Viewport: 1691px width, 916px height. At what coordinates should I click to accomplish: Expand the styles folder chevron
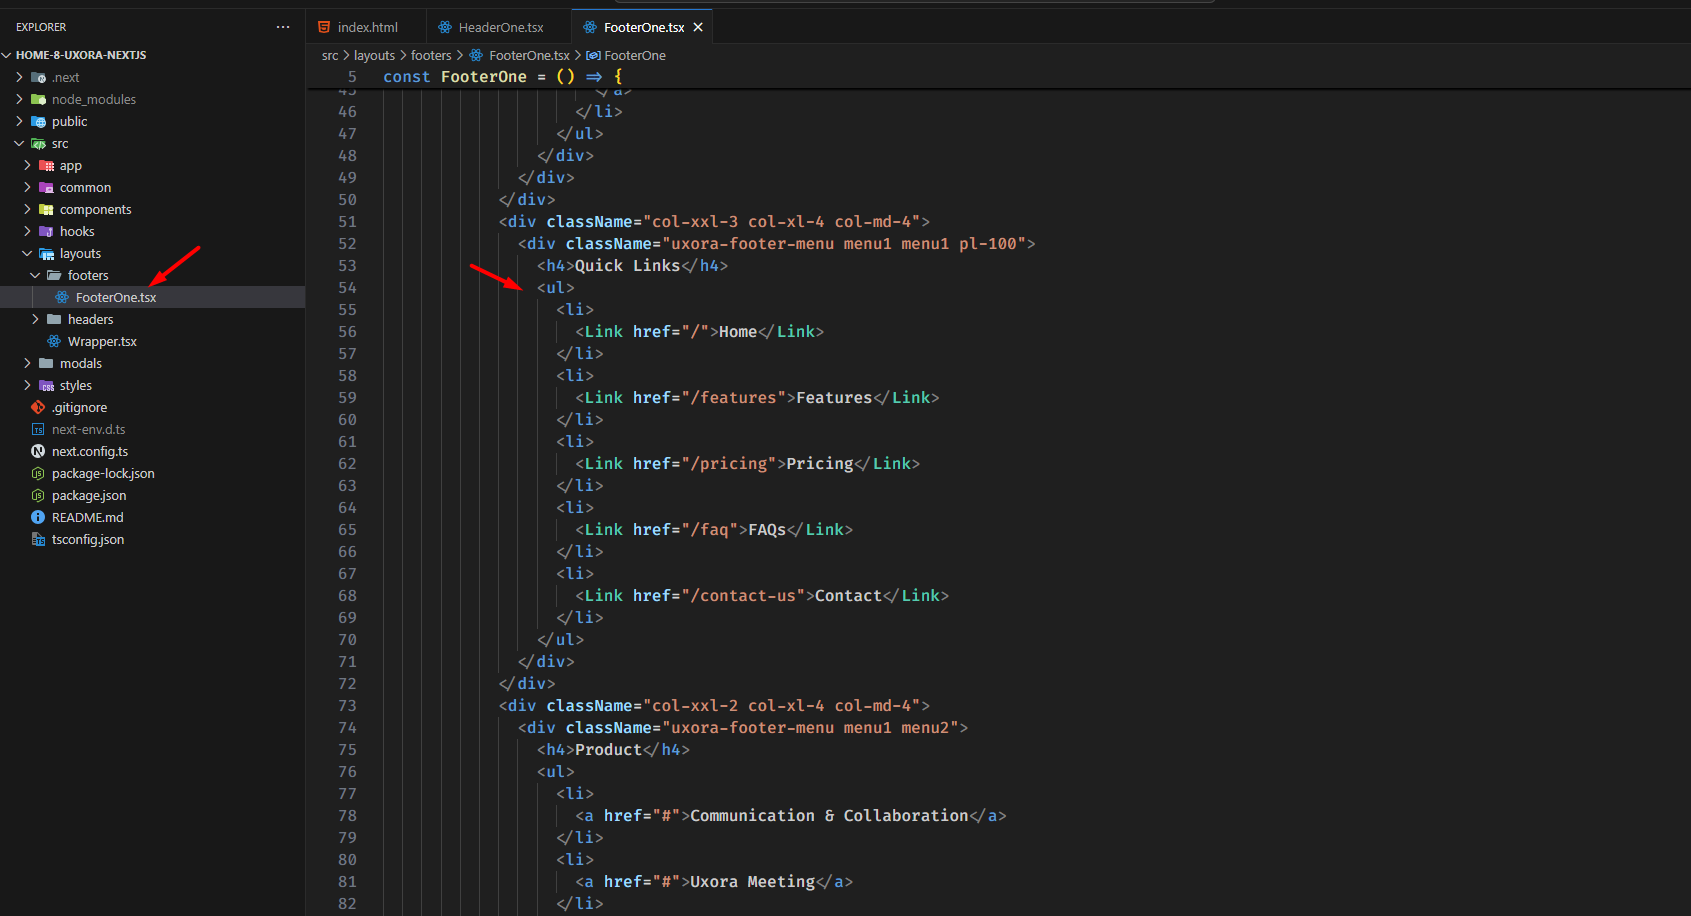click(x=27, y=385)
